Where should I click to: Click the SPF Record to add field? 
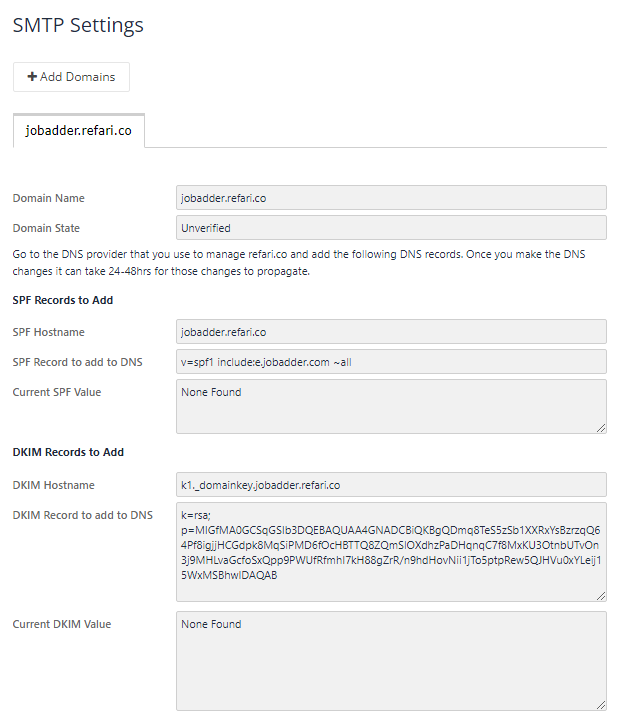pyautogui.click(x=391, y=362)
